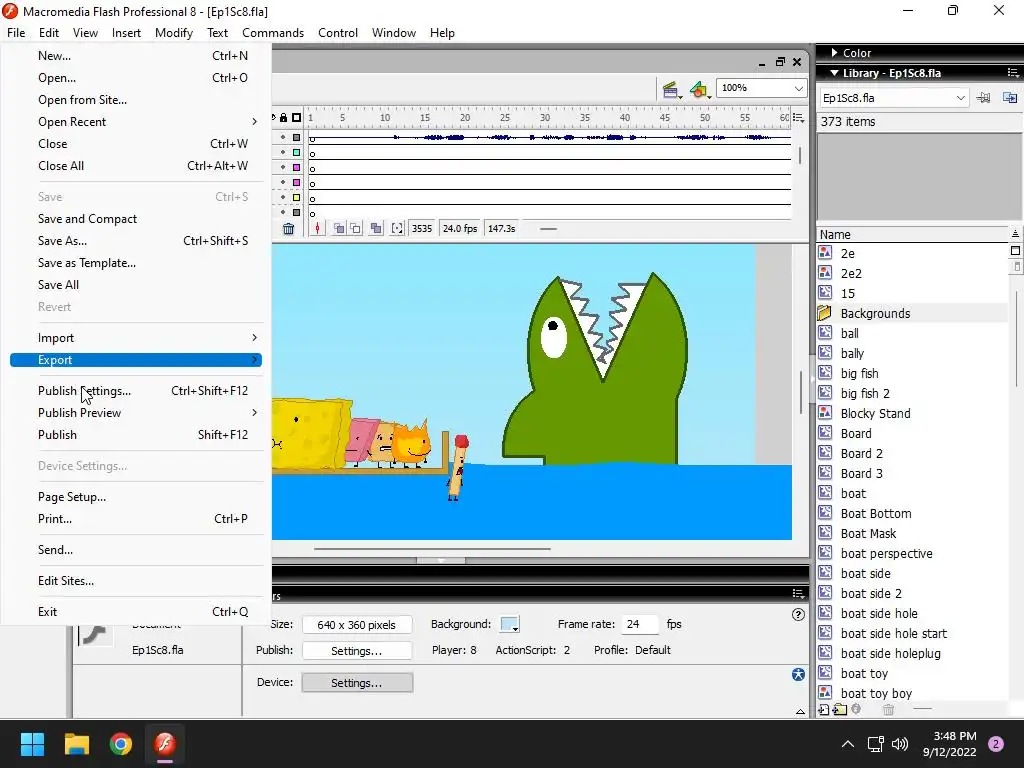Click New Symbol icon at library bottom
1024x768 pixels.
tap(824, 709)
